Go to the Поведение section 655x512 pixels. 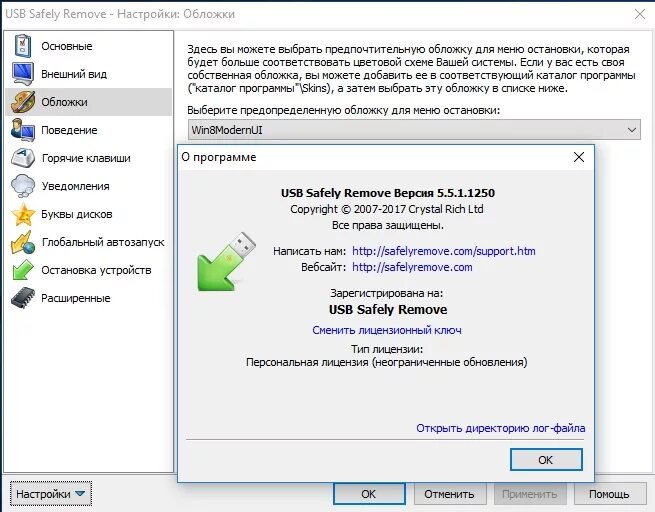pyautogui.click(x=69, y=130)
